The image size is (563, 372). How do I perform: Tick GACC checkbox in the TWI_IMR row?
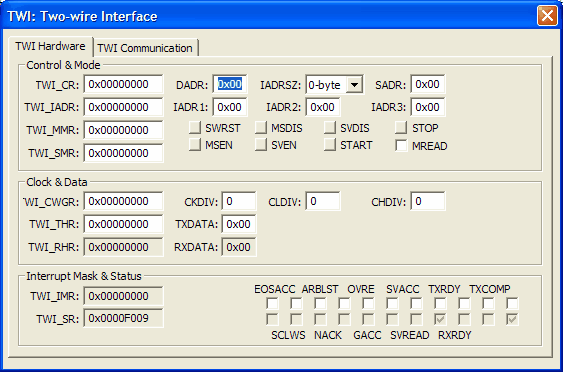pos(392,303)
